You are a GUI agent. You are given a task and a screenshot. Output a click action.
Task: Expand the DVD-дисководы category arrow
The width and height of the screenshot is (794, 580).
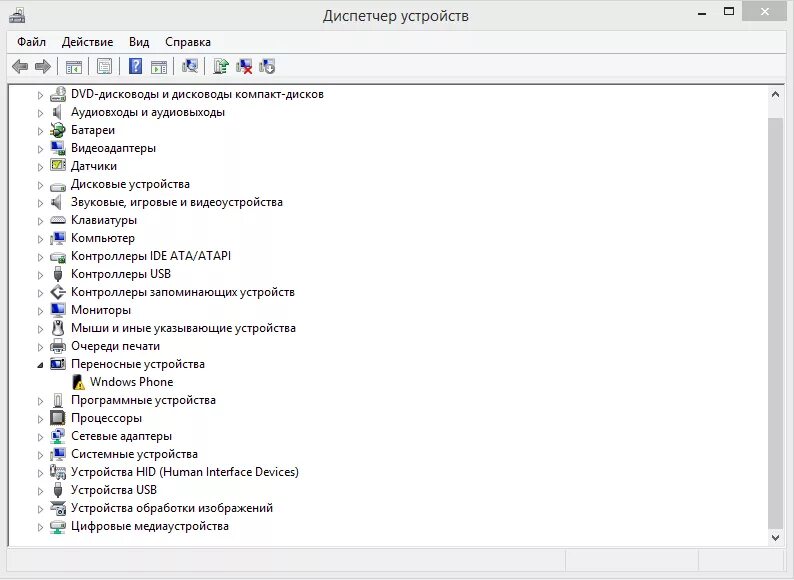coord(41,95)
